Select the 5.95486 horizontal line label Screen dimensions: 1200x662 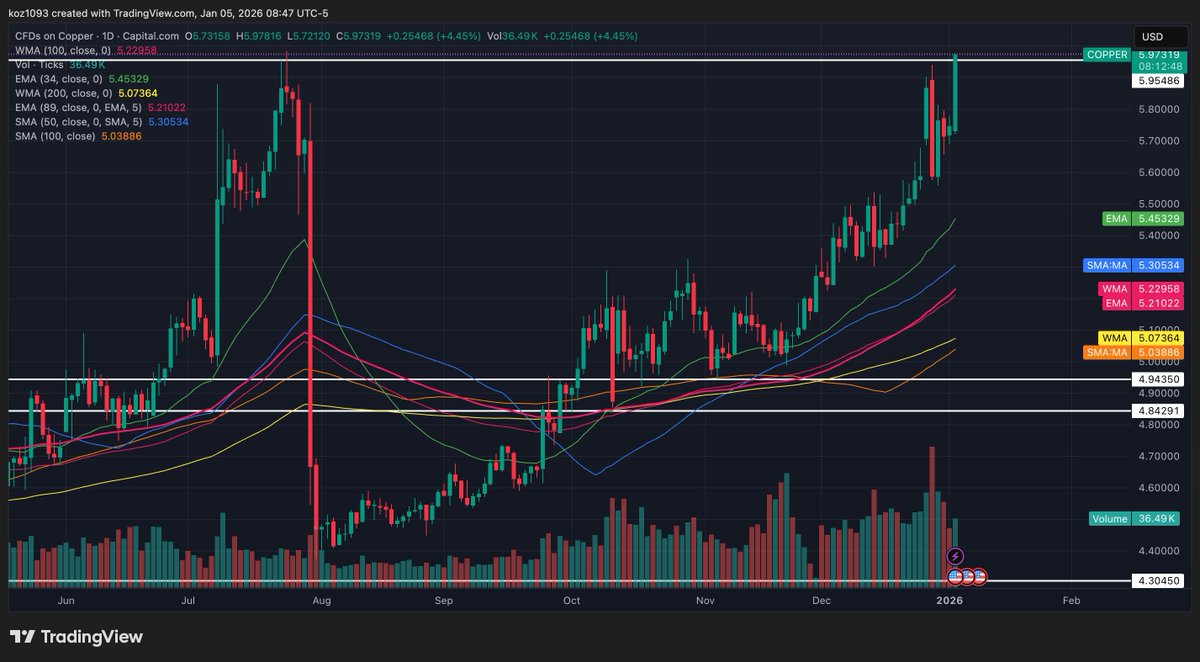[x=1159, y=81]
